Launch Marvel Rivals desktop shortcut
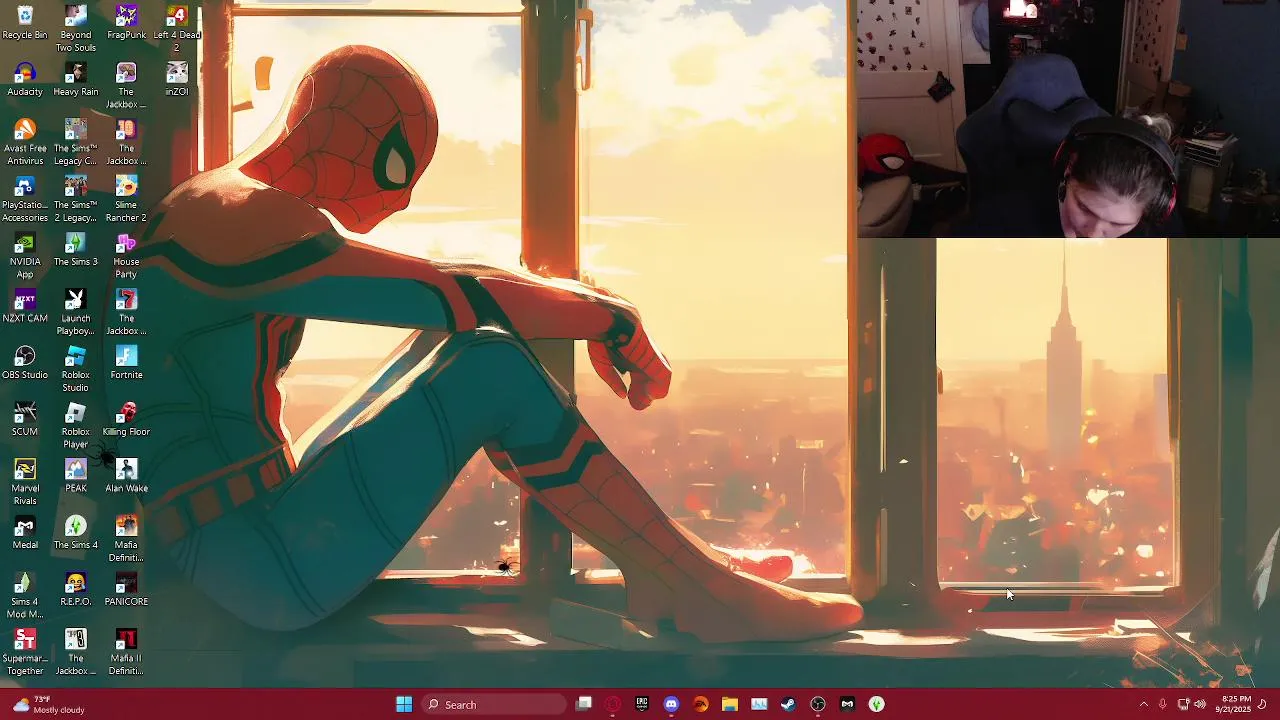Screen dimensions: 1280x720 point(25,482)
